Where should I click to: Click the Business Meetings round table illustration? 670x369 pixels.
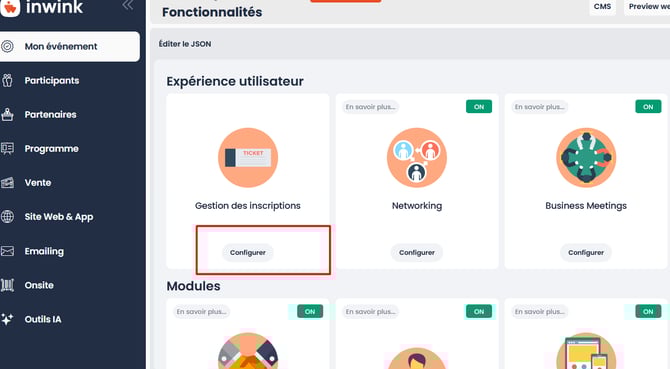point(586,158)
